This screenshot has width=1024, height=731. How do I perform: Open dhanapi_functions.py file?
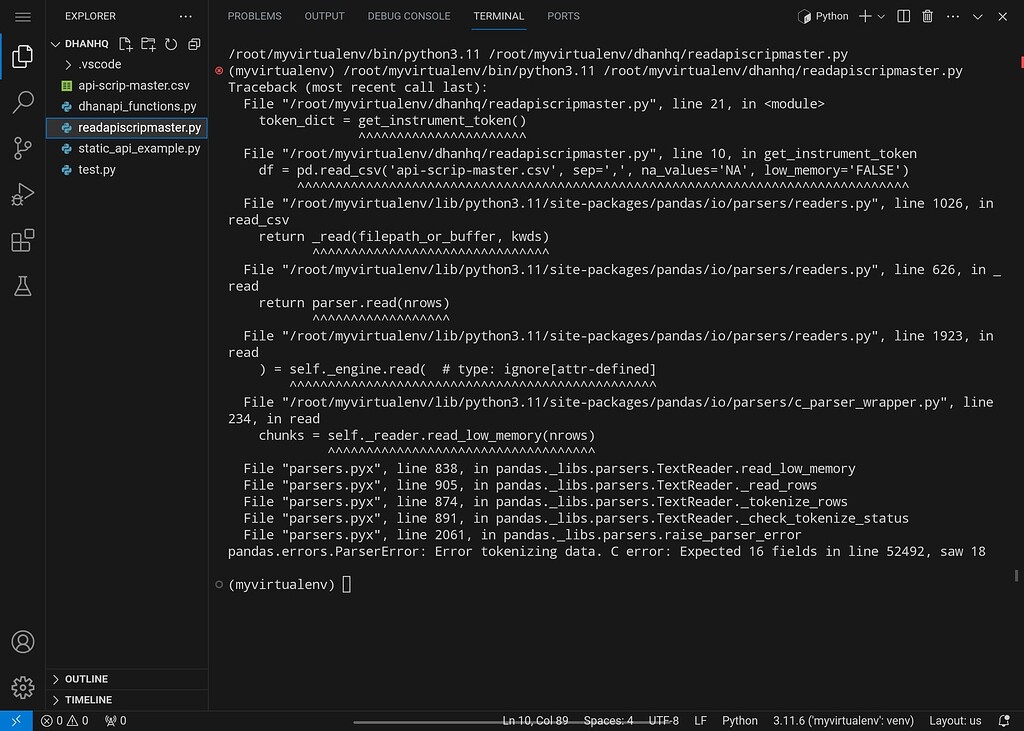127,106
